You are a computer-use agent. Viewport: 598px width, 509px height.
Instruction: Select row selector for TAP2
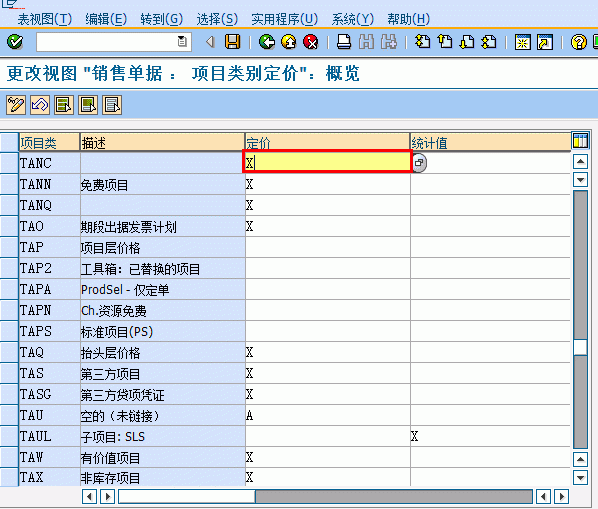click(9, 268)
